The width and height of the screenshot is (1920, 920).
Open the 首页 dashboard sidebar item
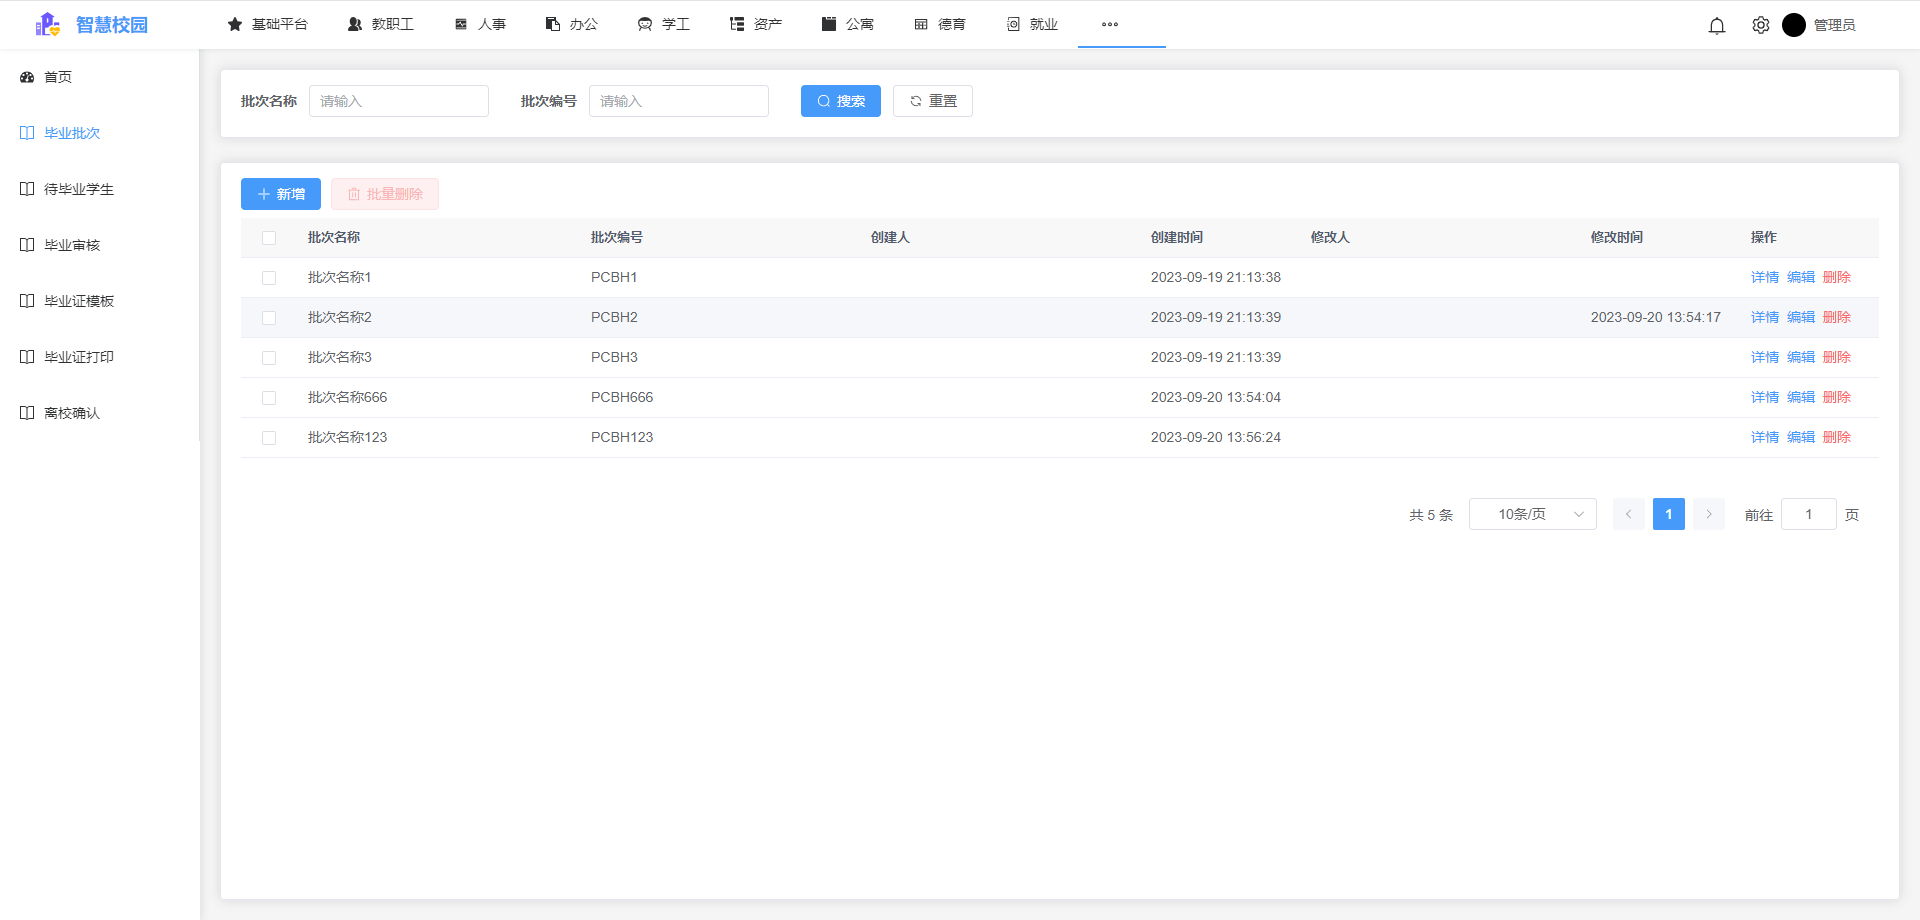coord(57,77)
